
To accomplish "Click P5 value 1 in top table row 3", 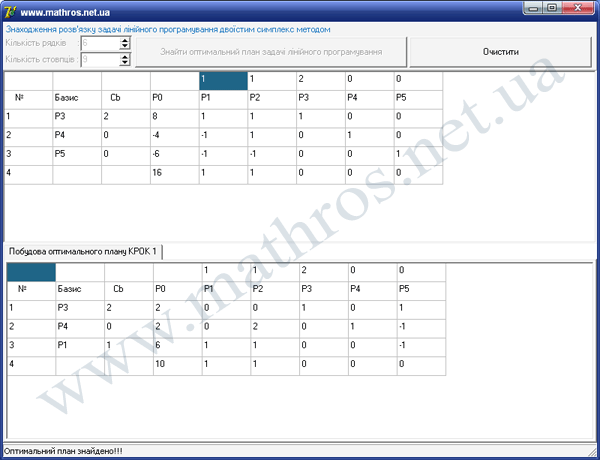I will tap(418, 156).
